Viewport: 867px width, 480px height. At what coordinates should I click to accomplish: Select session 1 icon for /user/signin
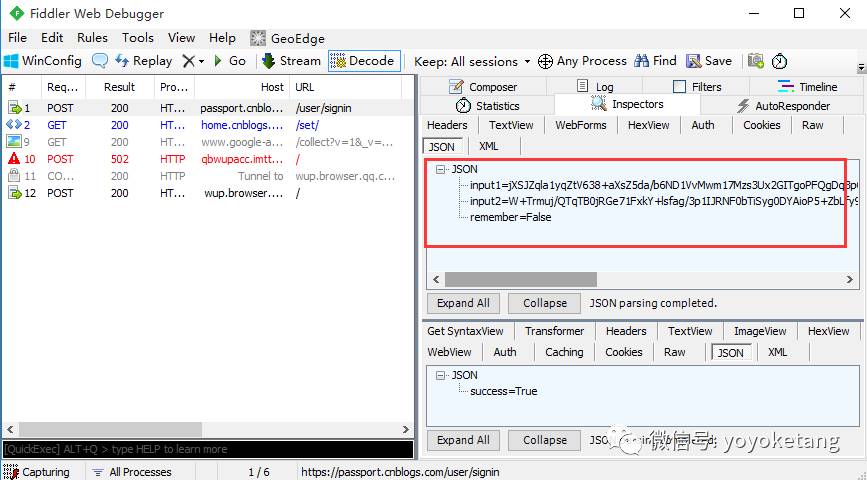(x=14, y=108)
